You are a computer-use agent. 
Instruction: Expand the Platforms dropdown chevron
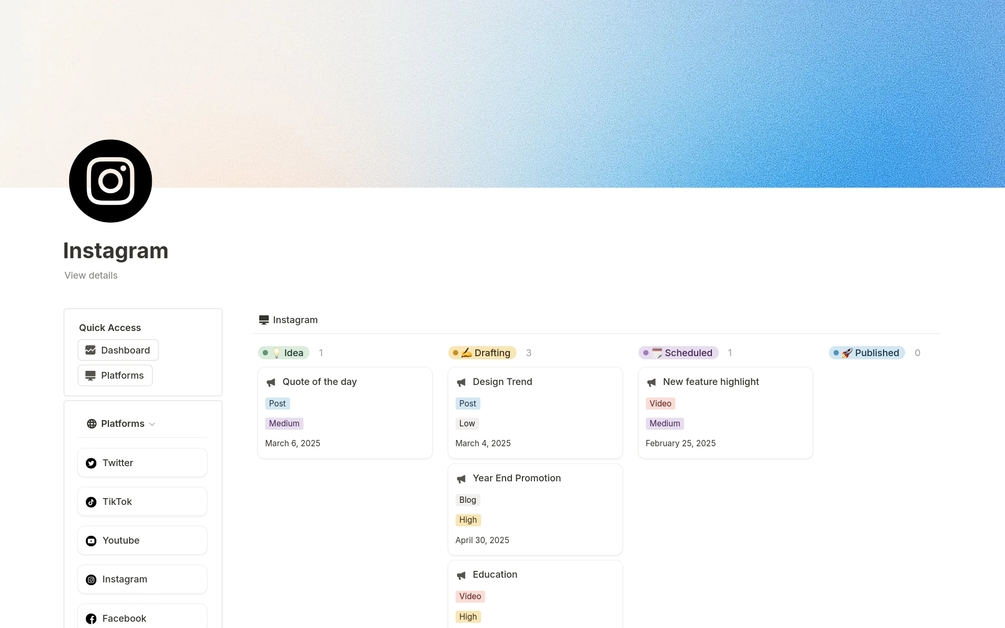coord(152,424)
